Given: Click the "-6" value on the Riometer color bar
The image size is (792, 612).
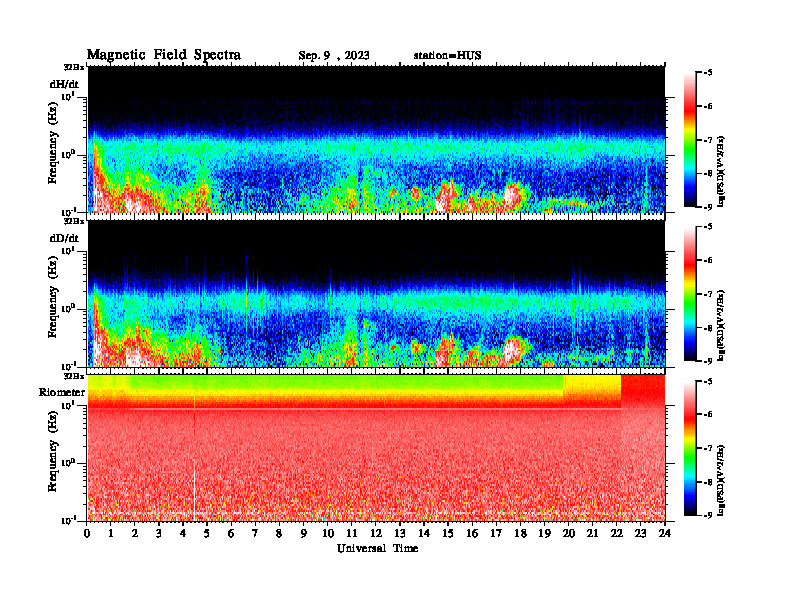Looking at the screenshot, I should pos(708,415).
